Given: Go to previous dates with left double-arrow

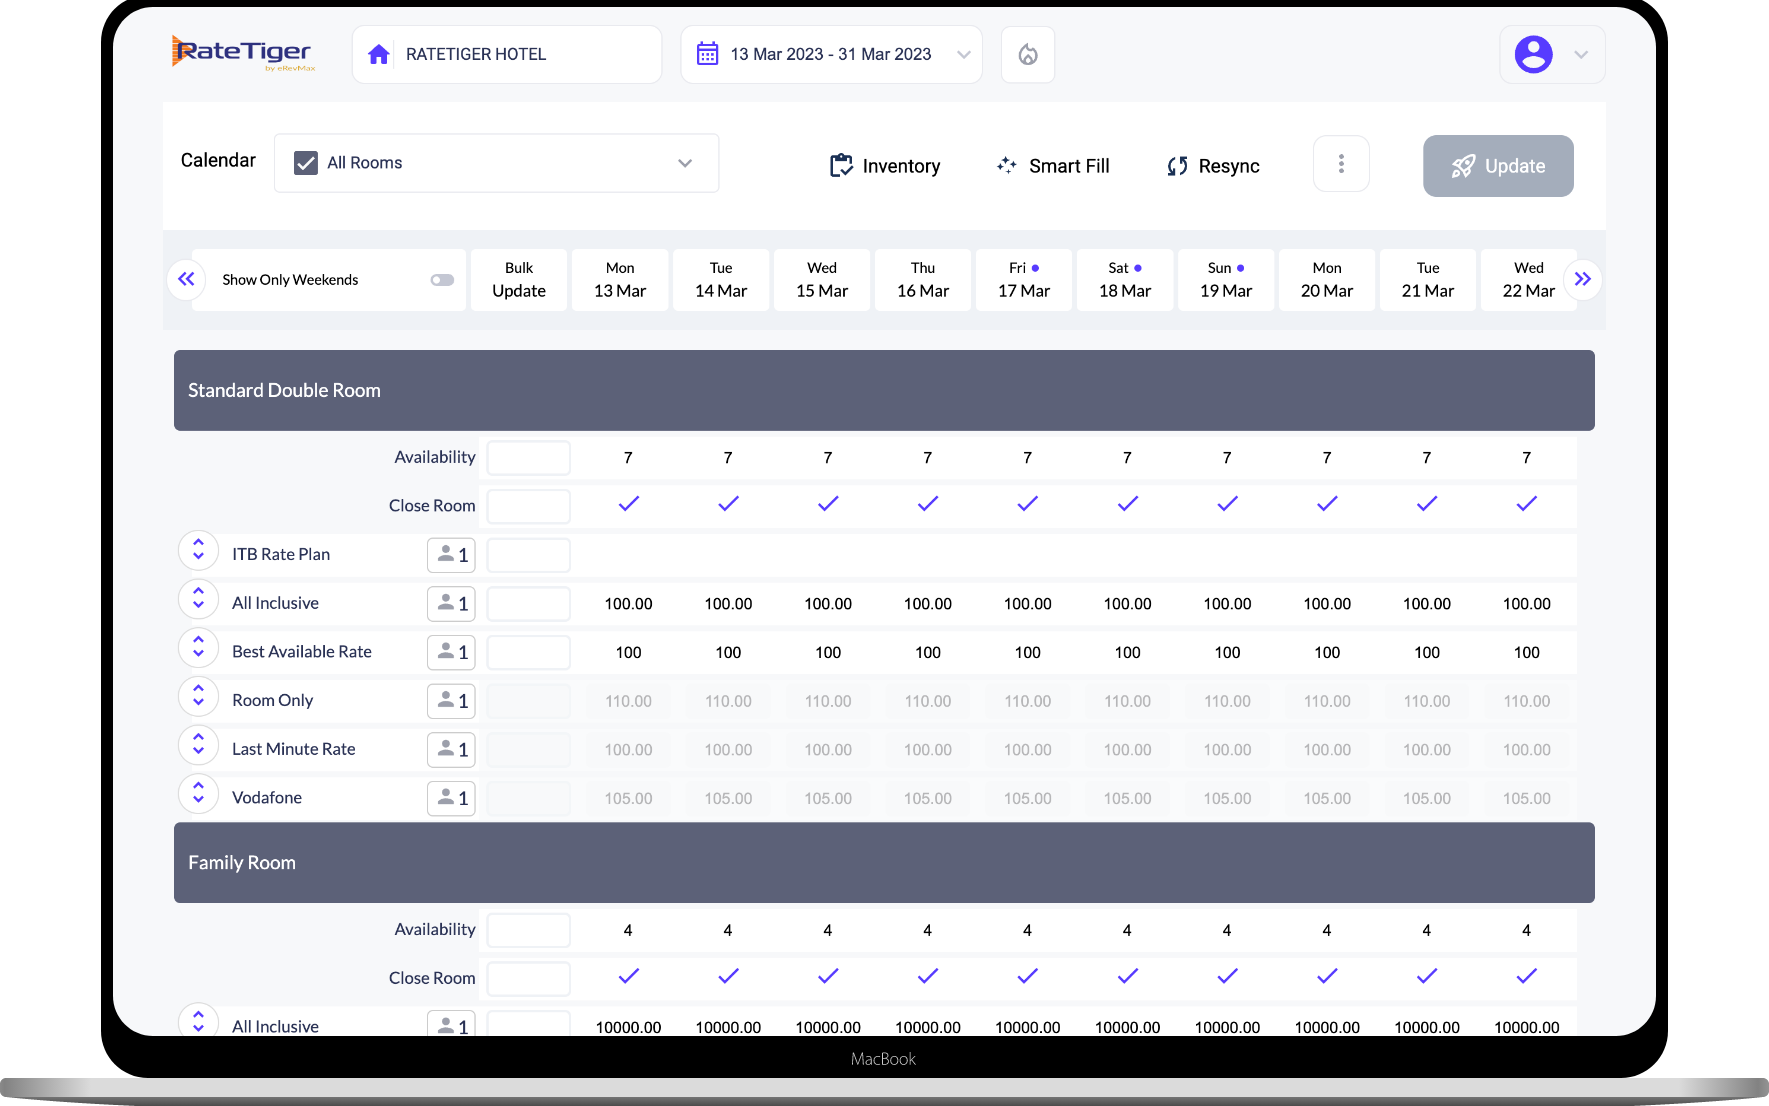Looking at the screenshot, I should [186, 279].
